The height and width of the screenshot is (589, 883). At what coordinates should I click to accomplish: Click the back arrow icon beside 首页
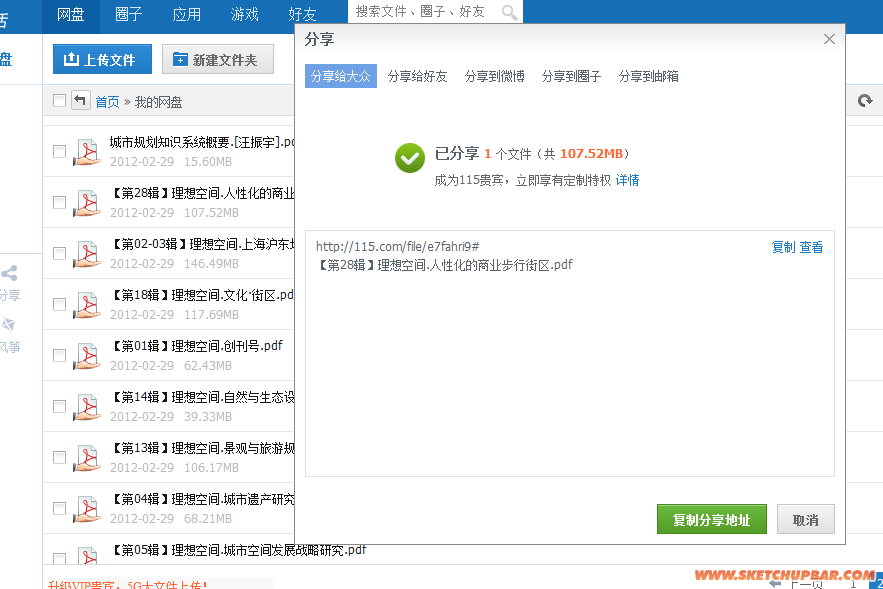click(81, 101)
